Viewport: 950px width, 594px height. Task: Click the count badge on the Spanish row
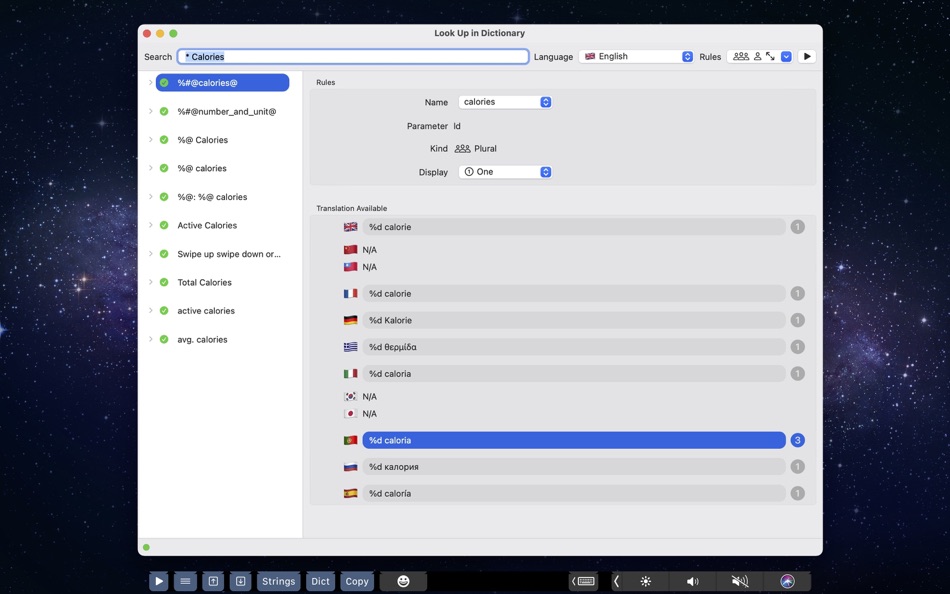tap(797, 493)
